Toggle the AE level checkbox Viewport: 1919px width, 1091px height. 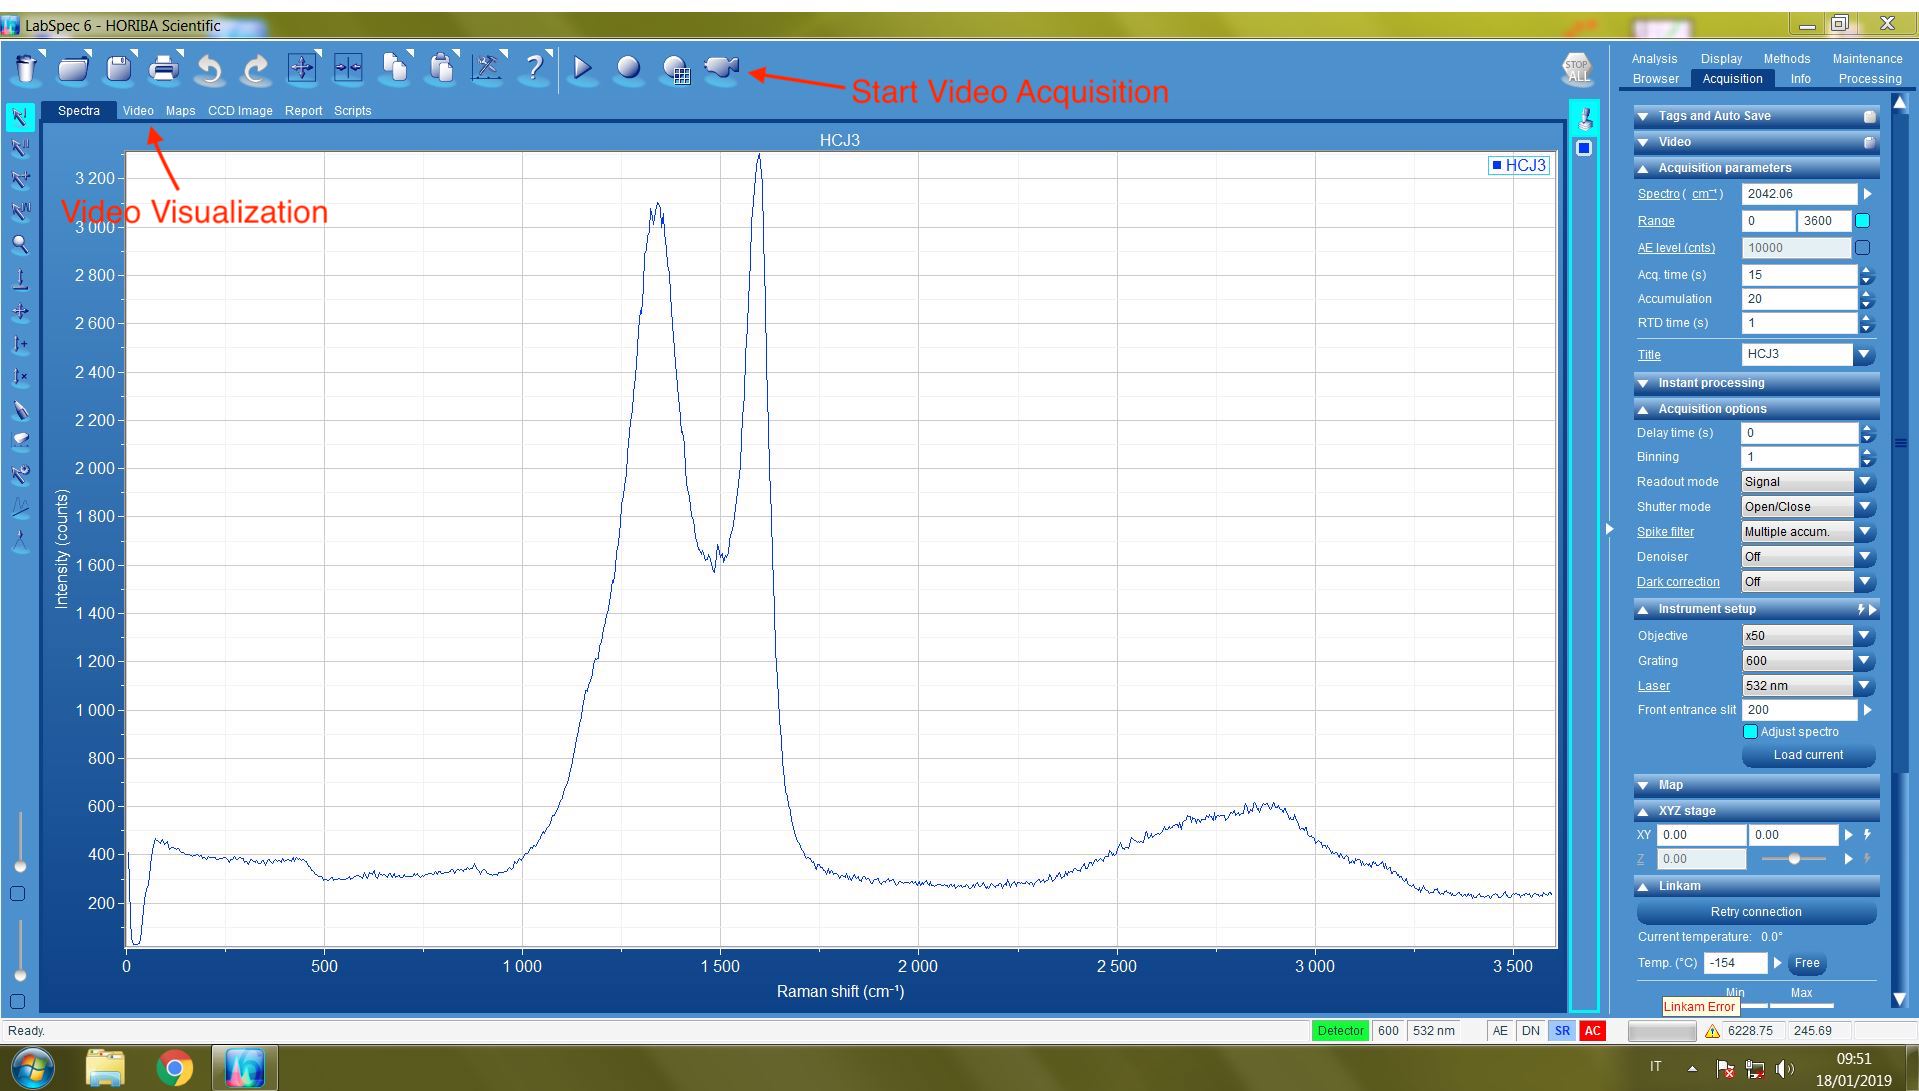[1862, 247]
